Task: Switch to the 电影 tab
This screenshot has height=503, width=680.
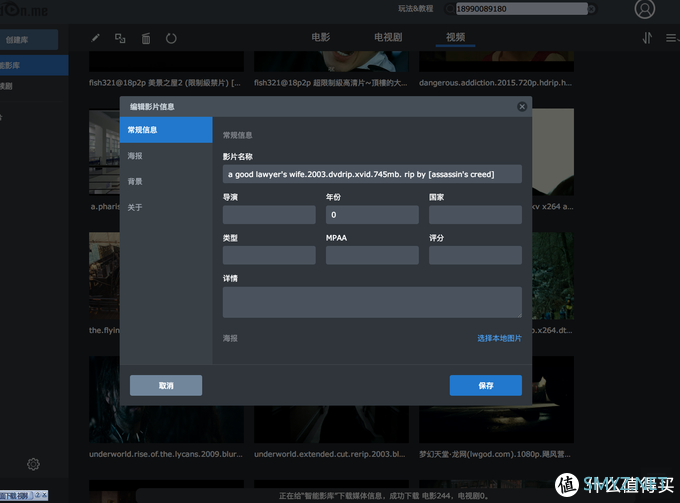Action: [320, 37]
